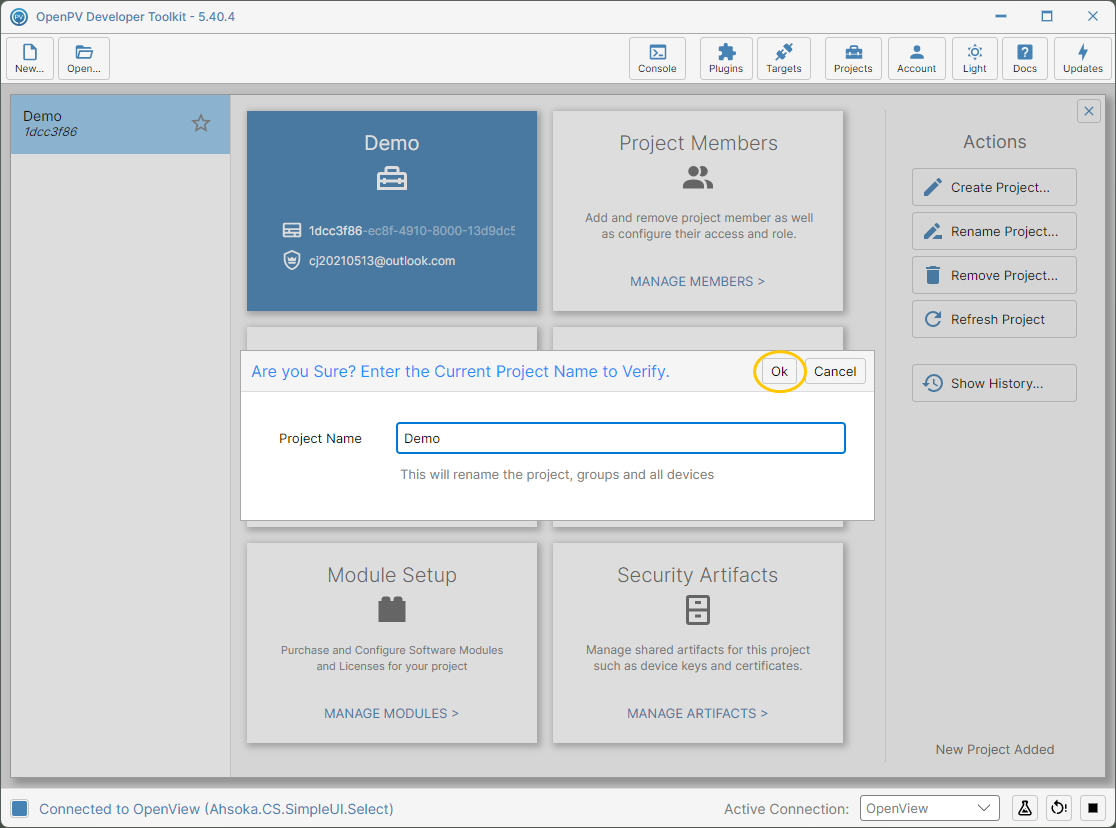The height and width of the screenshot is (828, 1116).
Task: Cancel the rename verification dialog
Action: 835,372
